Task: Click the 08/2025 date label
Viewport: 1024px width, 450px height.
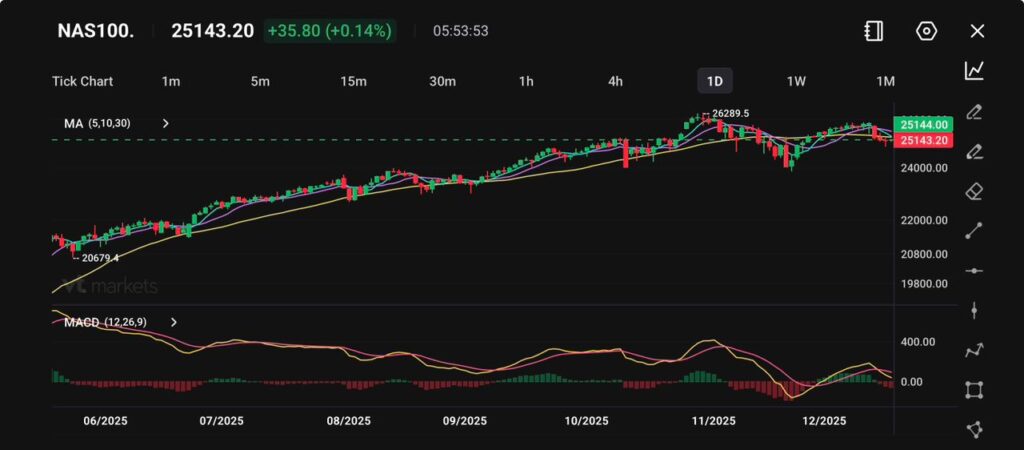Action: [x=349, y=421]
